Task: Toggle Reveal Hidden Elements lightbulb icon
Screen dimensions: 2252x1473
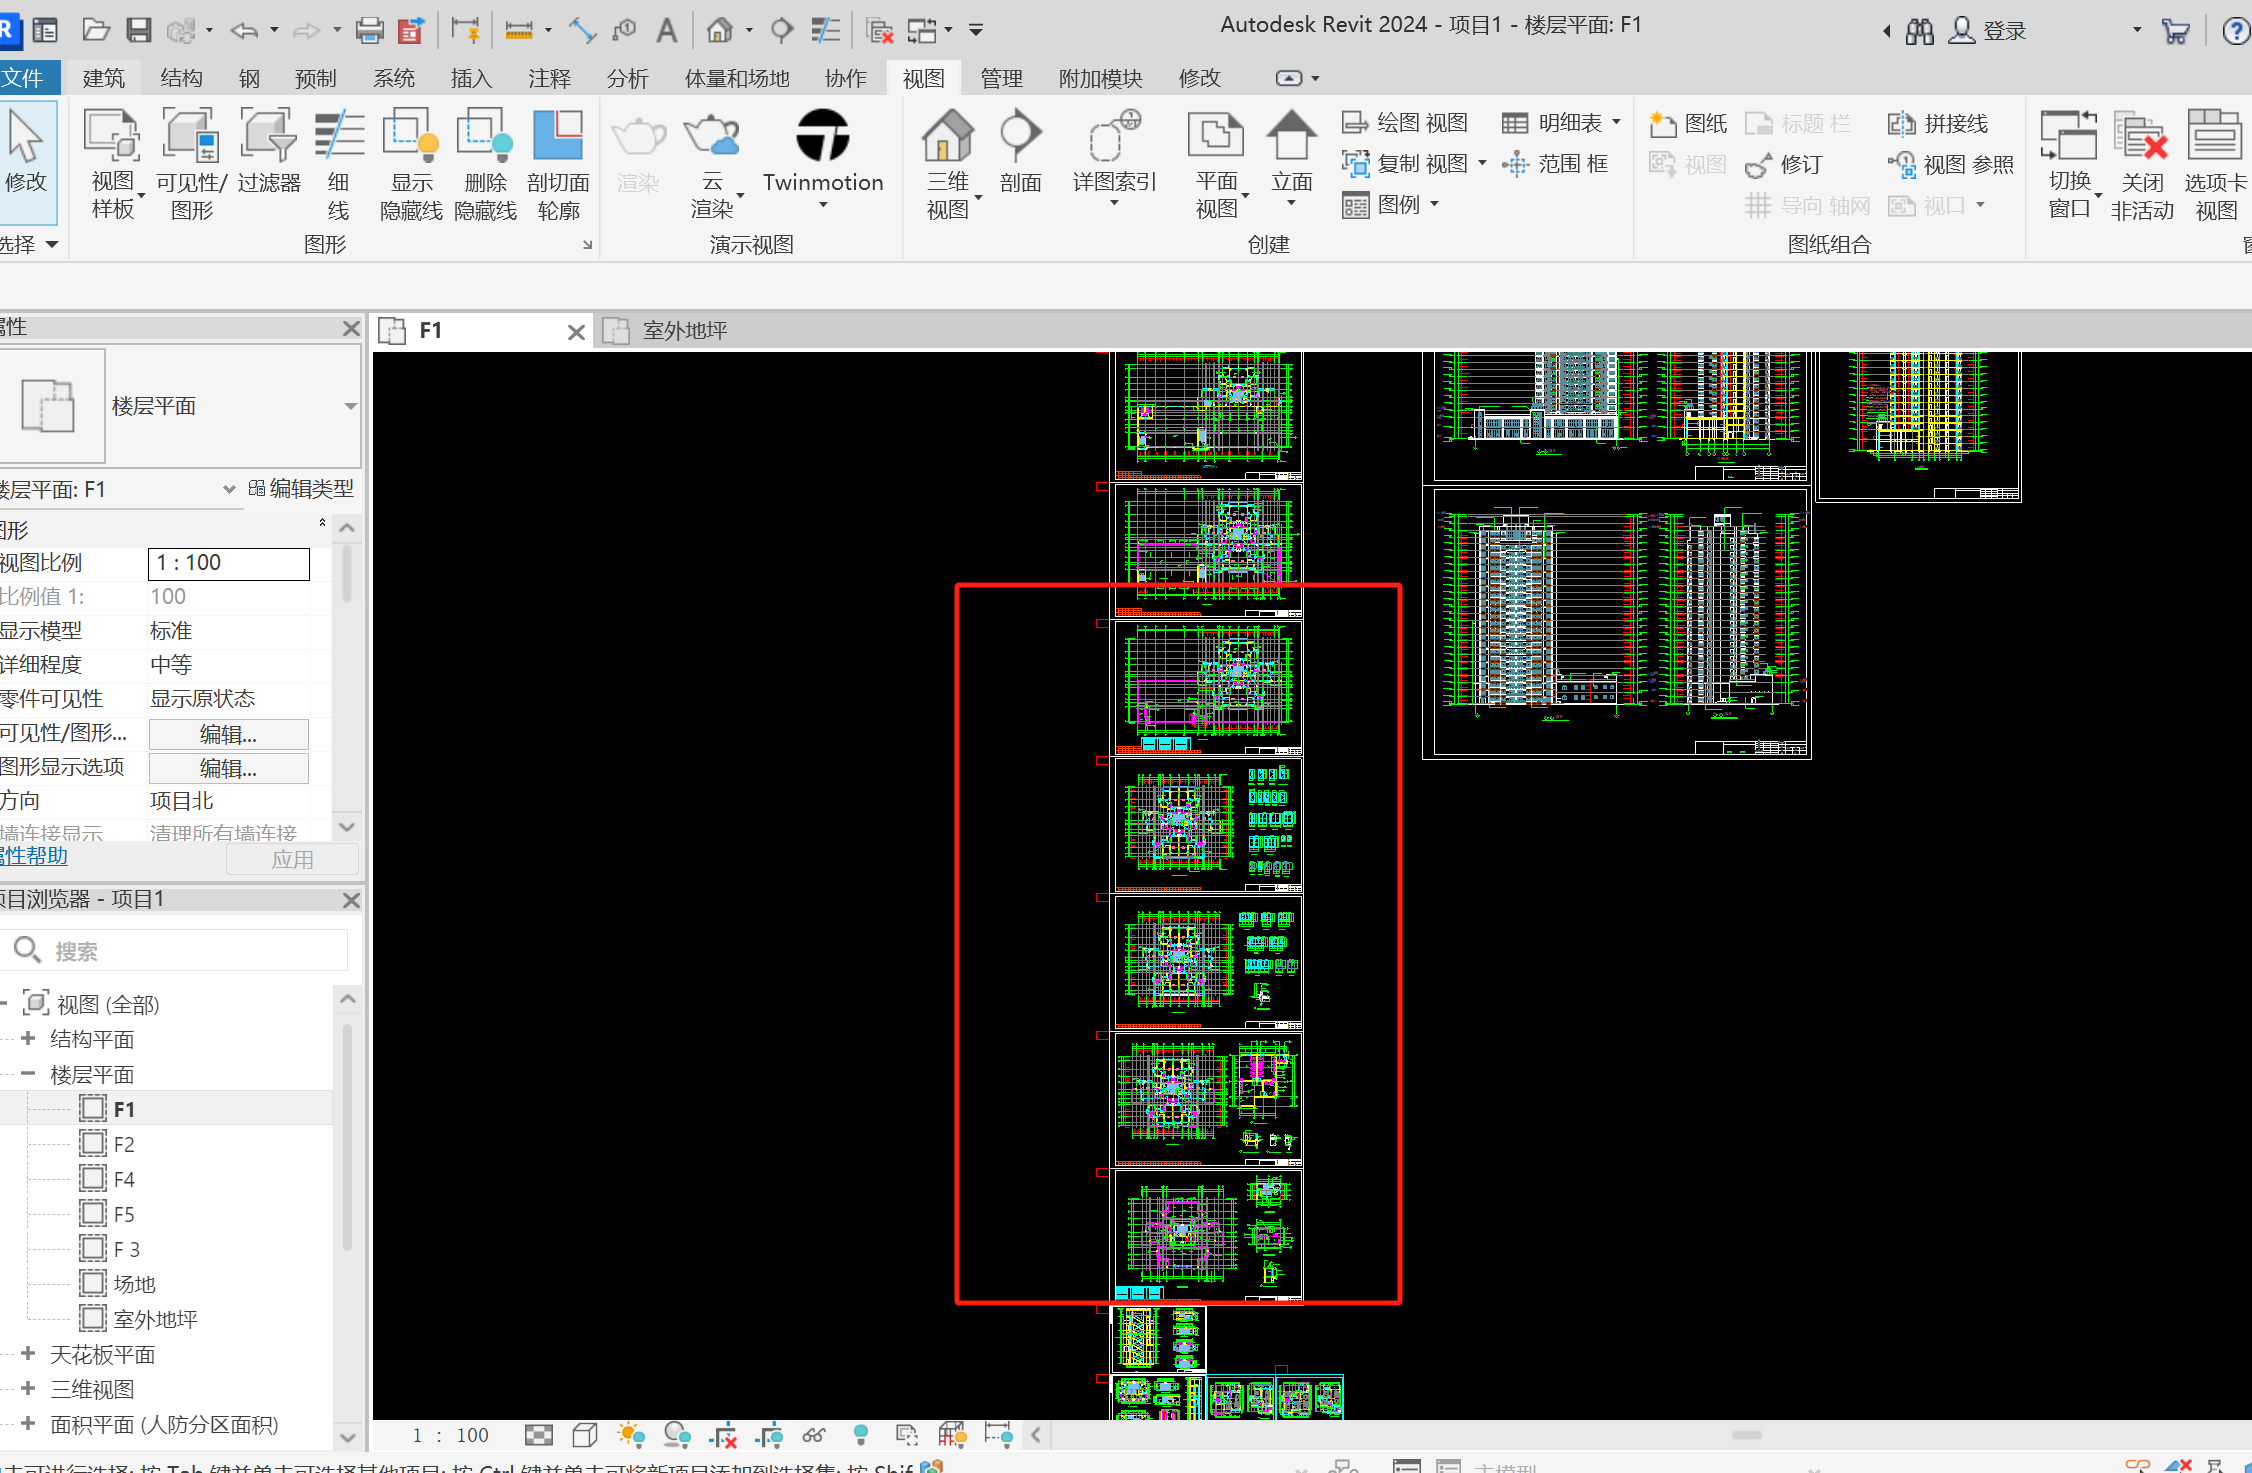Action: pos(860,1435)
